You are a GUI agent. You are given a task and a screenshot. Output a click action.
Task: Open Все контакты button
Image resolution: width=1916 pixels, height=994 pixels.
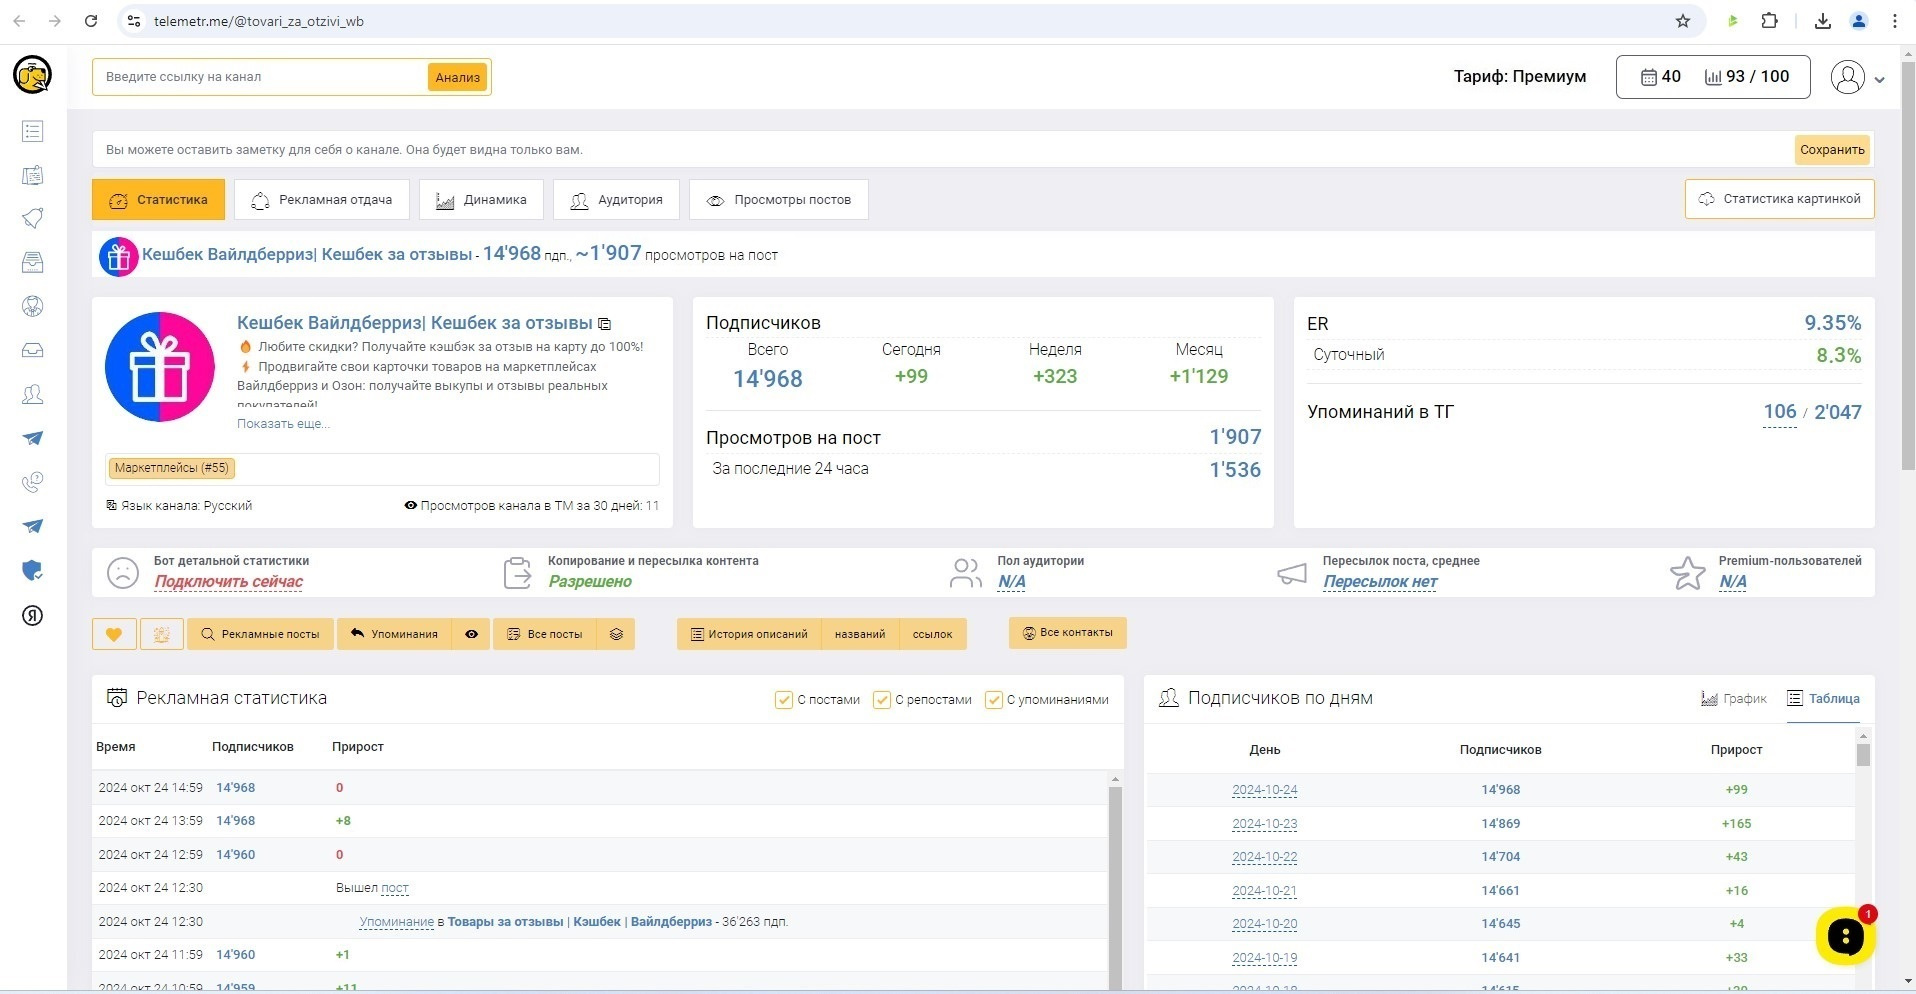click(x=1067, y=633)
